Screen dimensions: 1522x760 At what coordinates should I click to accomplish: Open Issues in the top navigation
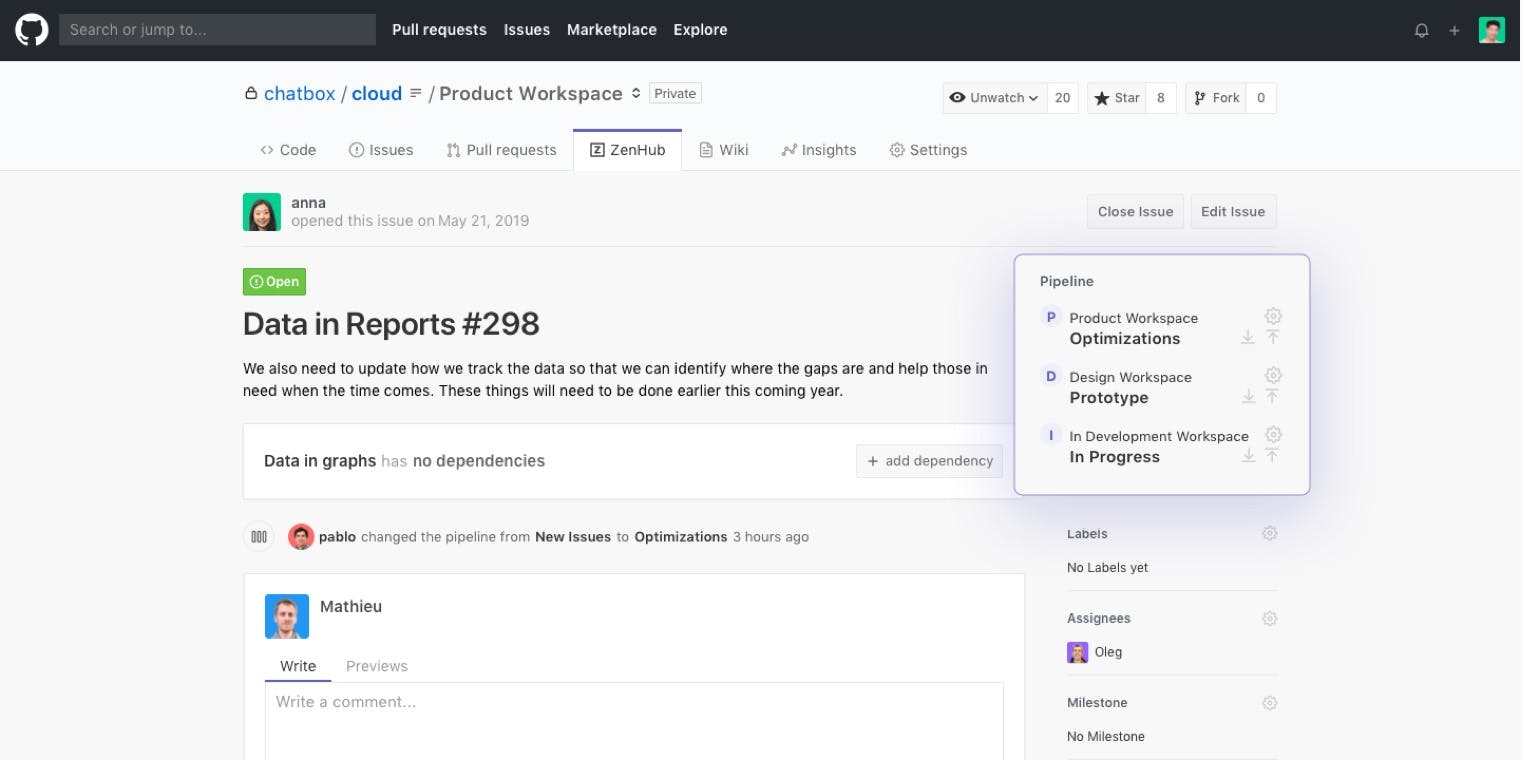pyautogui.click(x=527, y=30)
